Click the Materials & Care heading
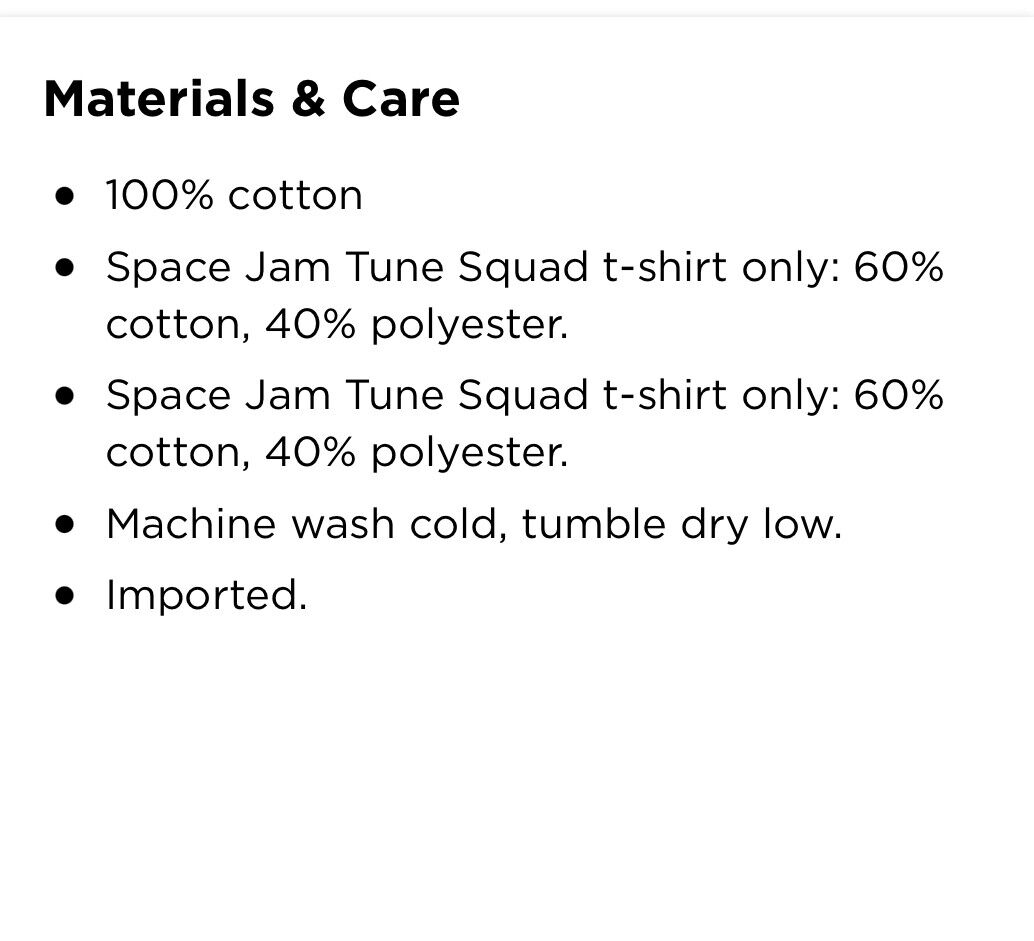The height and width of the screenshot is (941, 1034). click(x=251, y=99)
